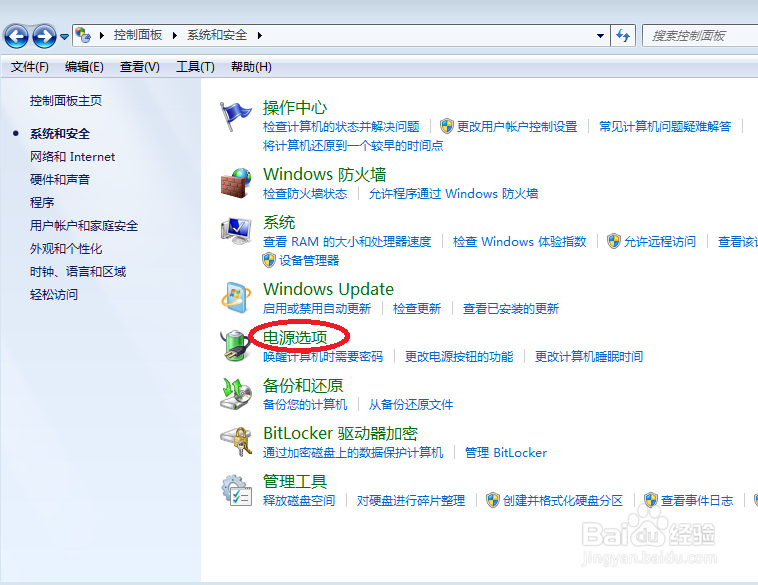Select 系统和安全 in sidebar
The height and width of the screenshot is (585, 758).
[x=60, y=134]
